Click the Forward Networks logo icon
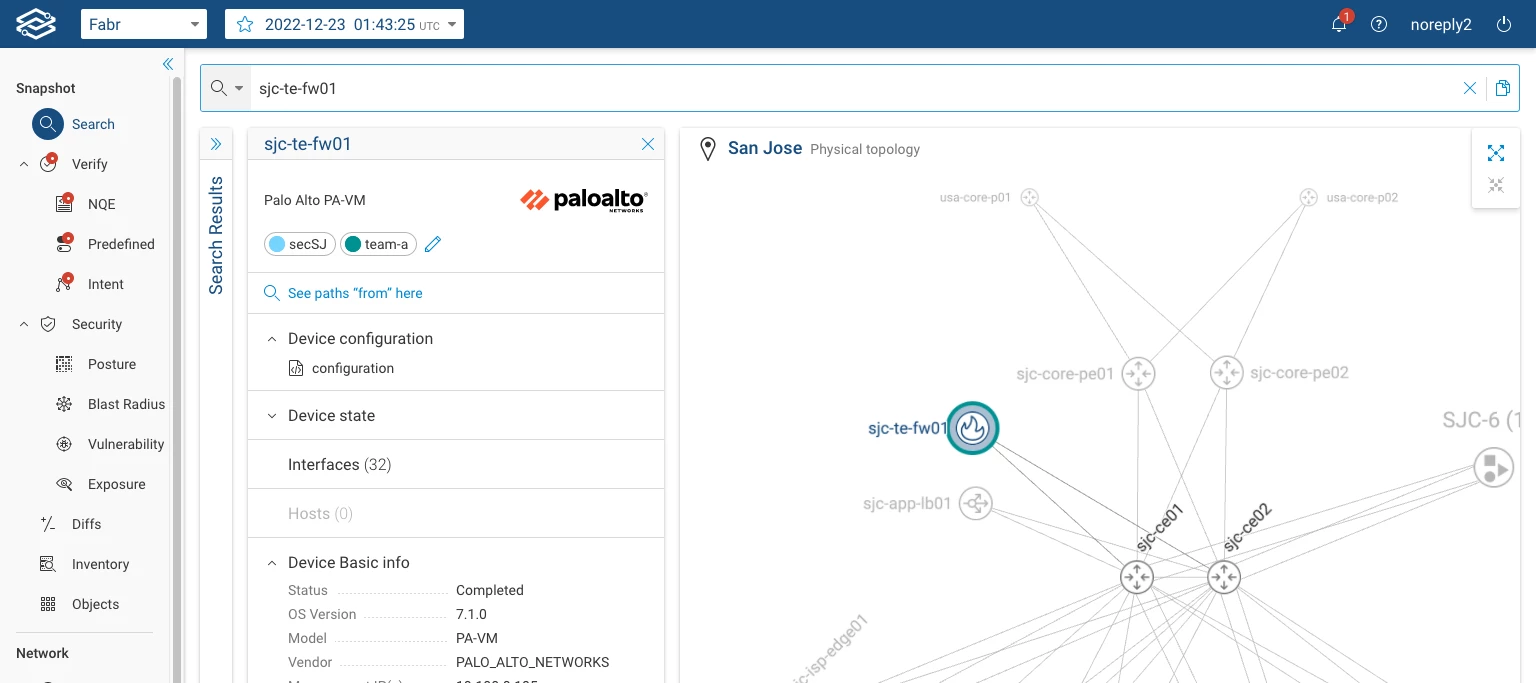Screen dimensions: 1536x683 36,24
